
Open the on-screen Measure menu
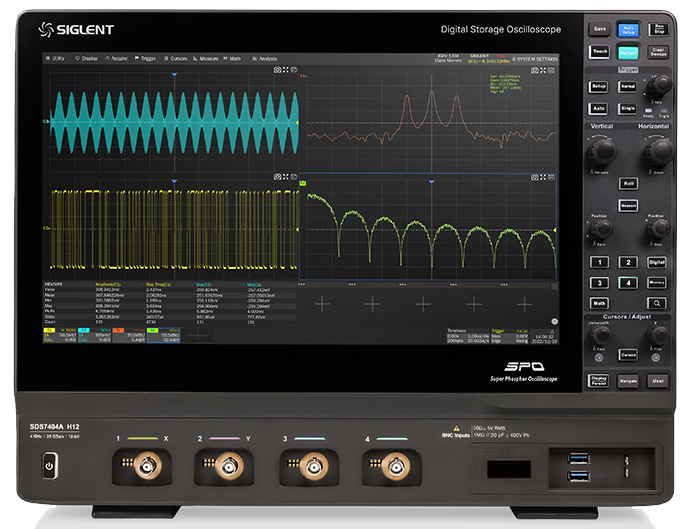coord(206,58)
